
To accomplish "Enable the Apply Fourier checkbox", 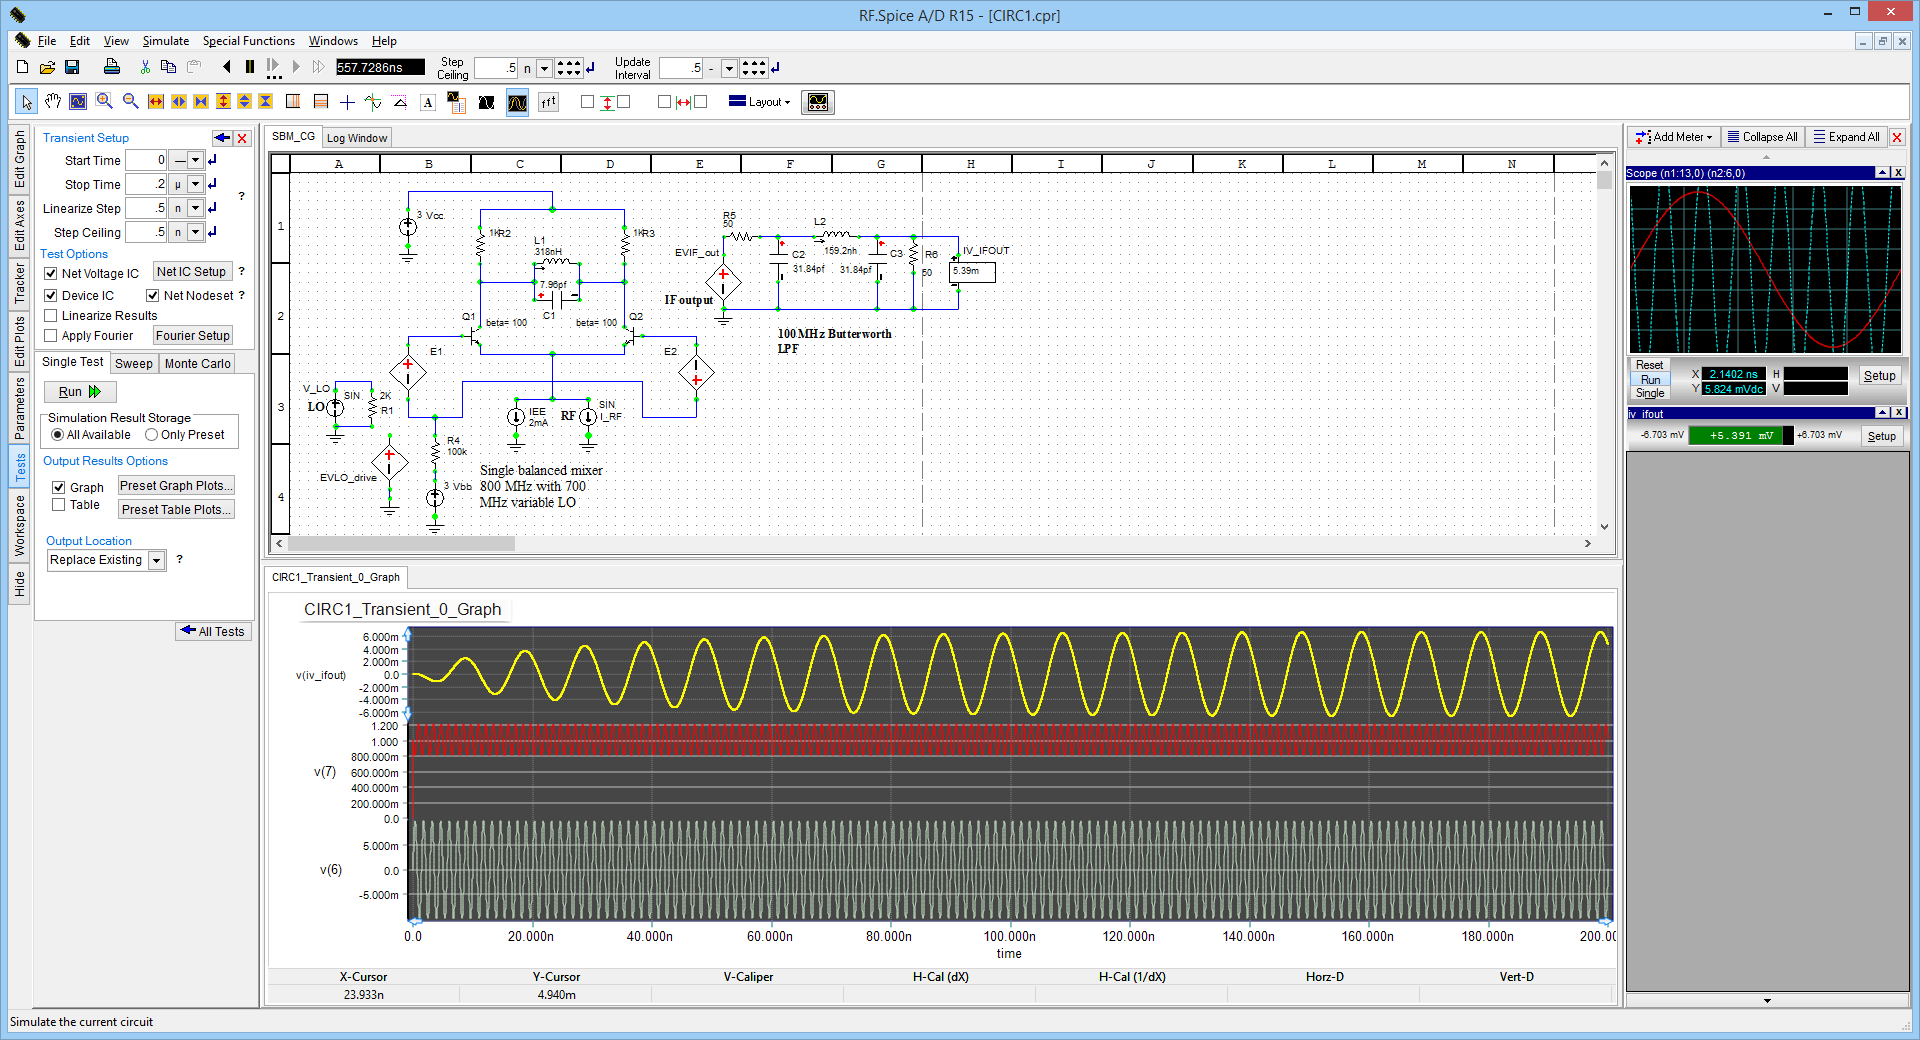I will tap(51, 336).
